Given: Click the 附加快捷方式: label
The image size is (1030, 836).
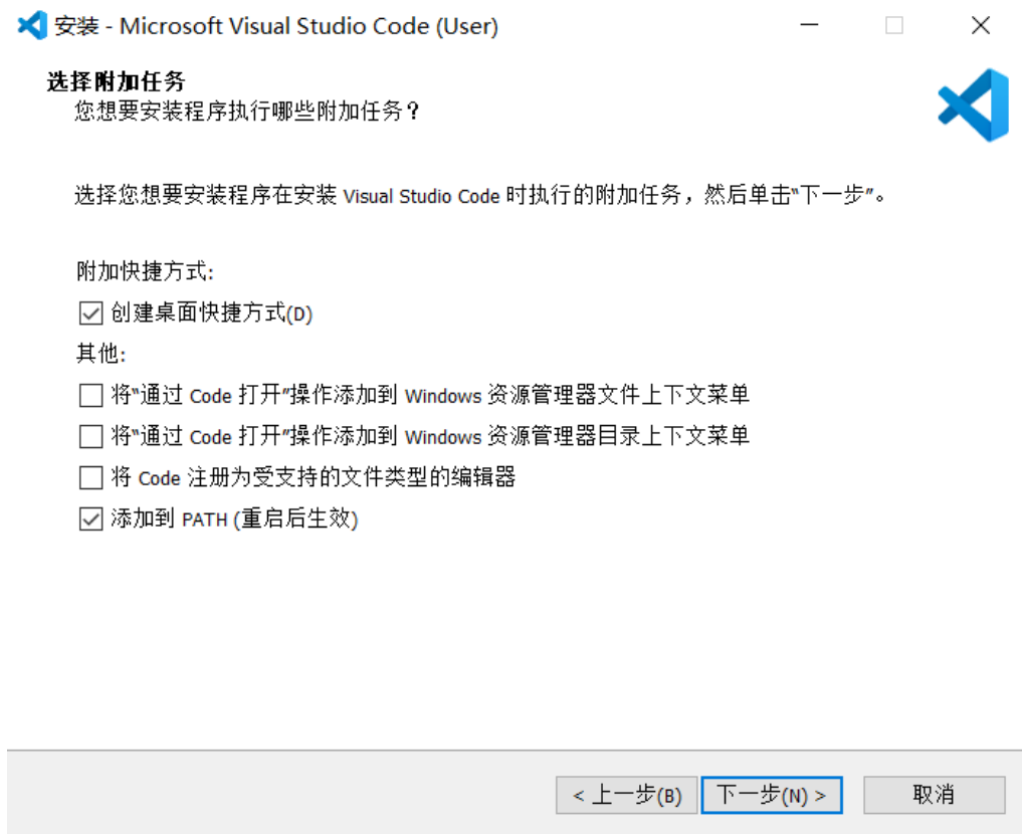Looking at the screenshot, I should point(145,271).
